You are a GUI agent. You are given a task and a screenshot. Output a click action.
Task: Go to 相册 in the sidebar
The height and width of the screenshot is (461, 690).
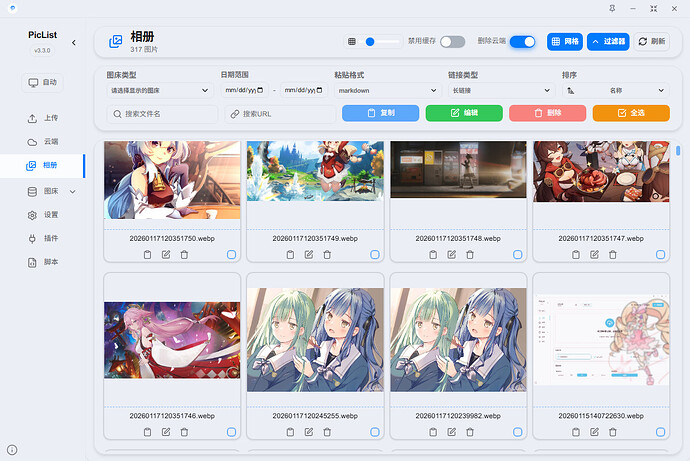coord(42,165)
